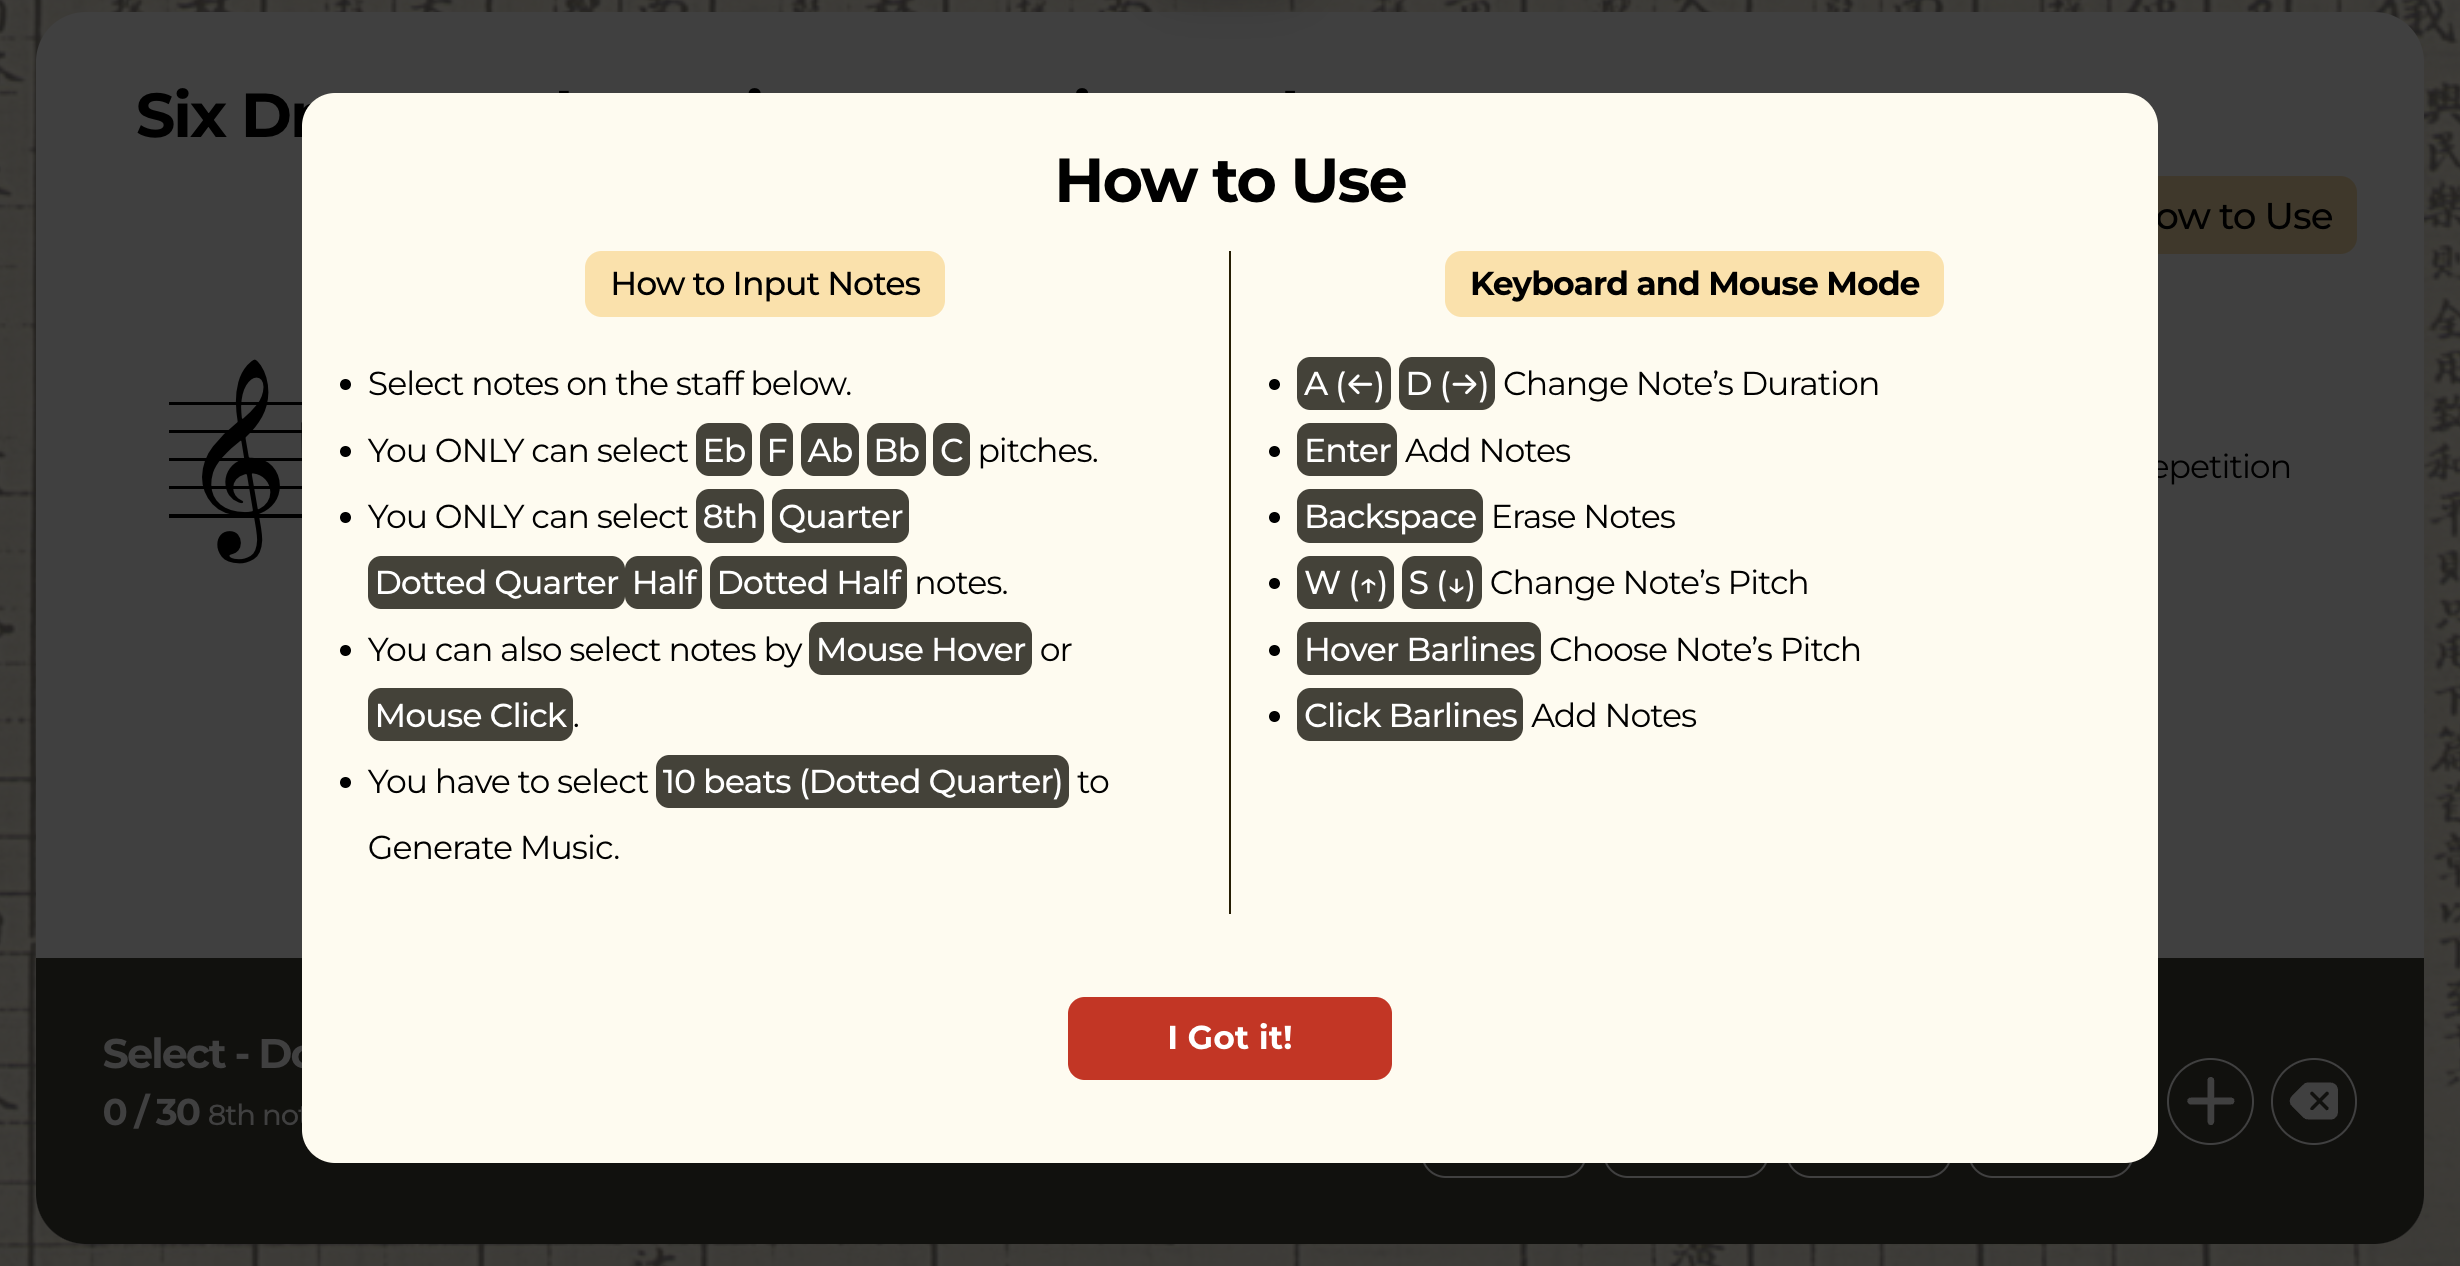Click the Change Note's Duration text

pos(1691,383)
